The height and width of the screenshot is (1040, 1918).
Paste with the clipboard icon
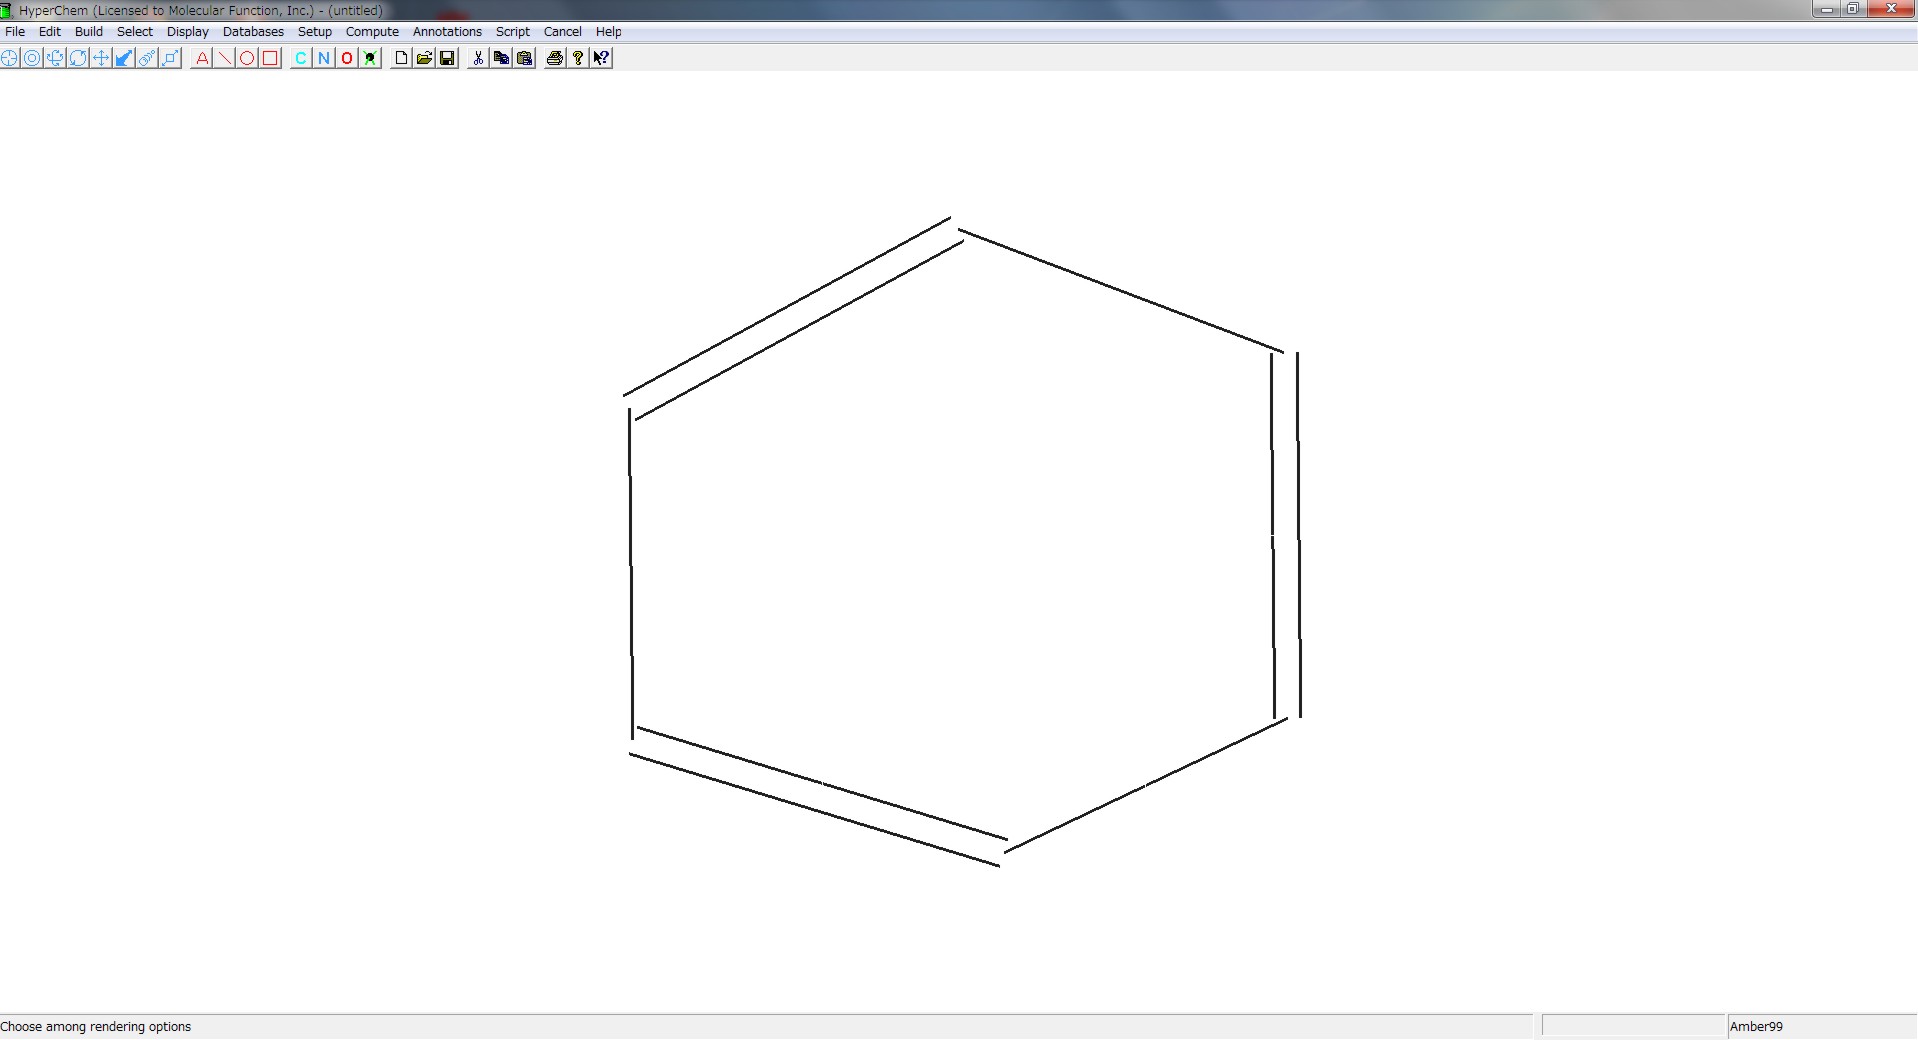coord(524,58)
